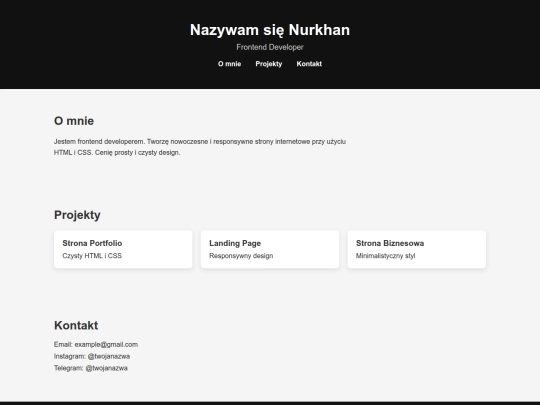Select the Email: example@gmail.com line
540x405 pixels.
[96, 344]
